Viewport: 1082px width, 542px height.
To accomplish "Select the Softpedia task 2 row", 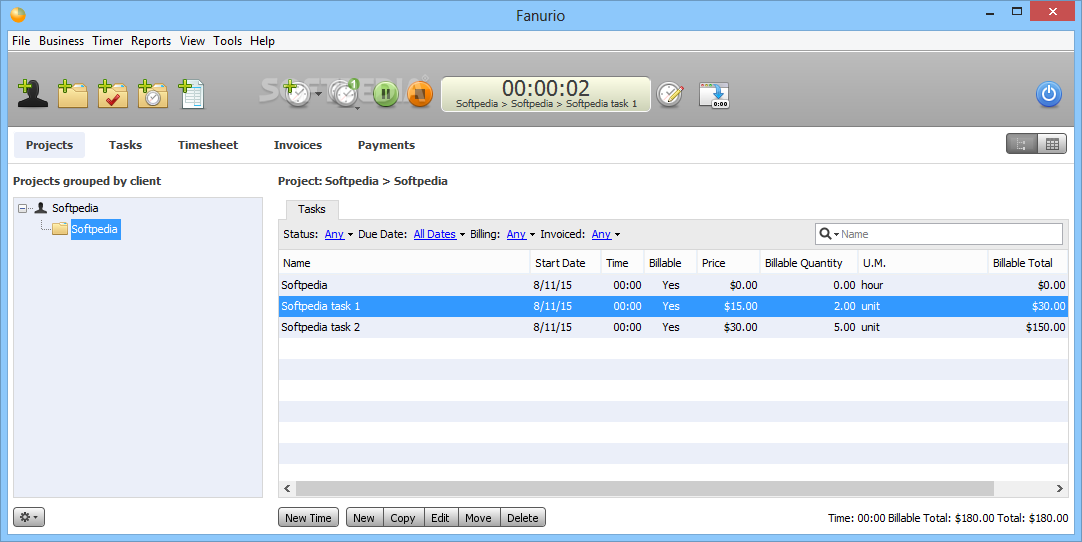I will coord(673,327).
